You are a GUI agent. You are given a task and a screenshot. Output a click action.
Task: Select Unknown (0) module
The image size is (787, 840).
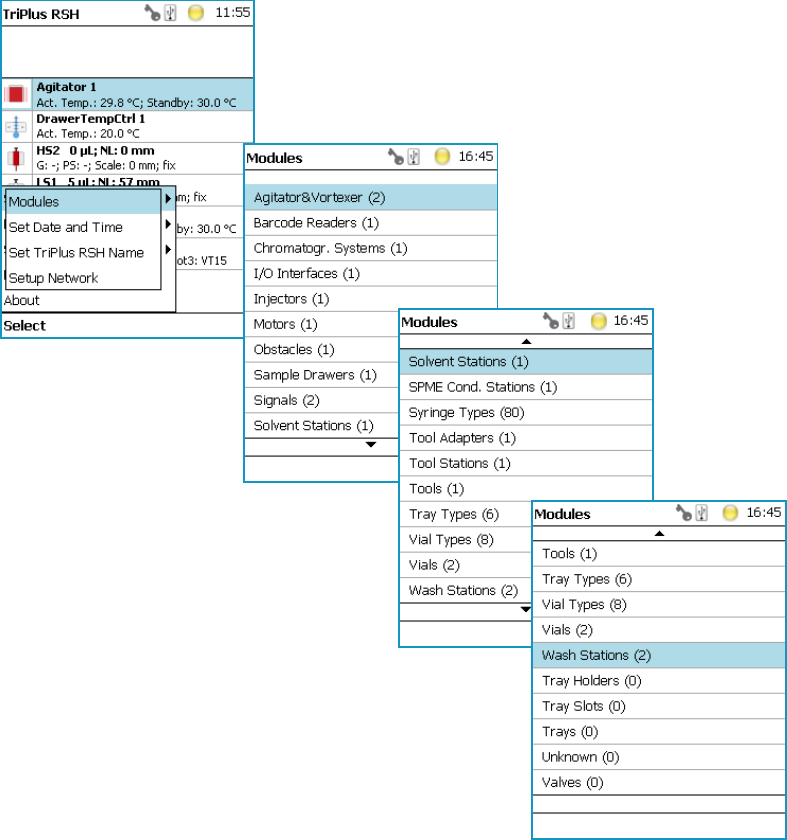(x=659, y=757)
